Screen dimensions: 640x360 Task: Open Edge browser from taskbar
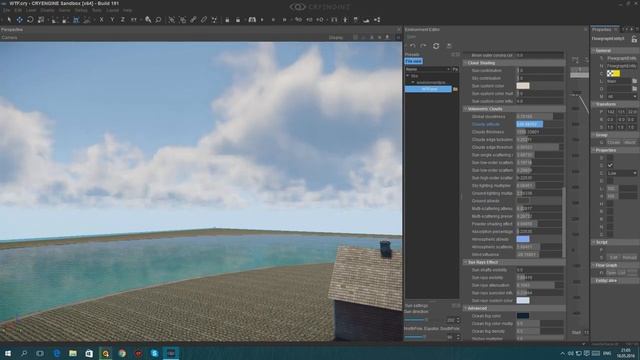click(56, 353)
